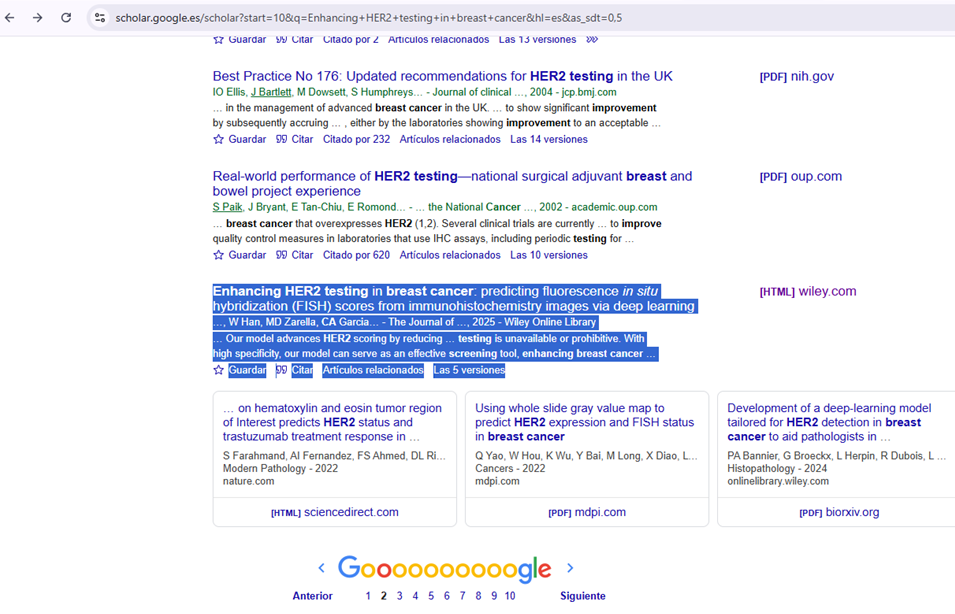
Task: Open related card on hematoxylin and eosin tumor region
Action: pos(332,422)
